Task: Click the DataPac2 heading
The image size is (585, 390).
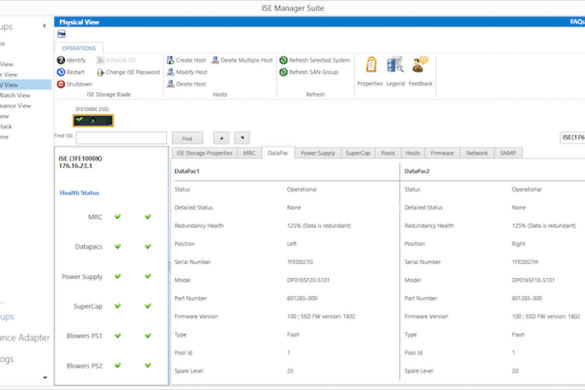Action: pyautogui.click(x=417, y=171)
